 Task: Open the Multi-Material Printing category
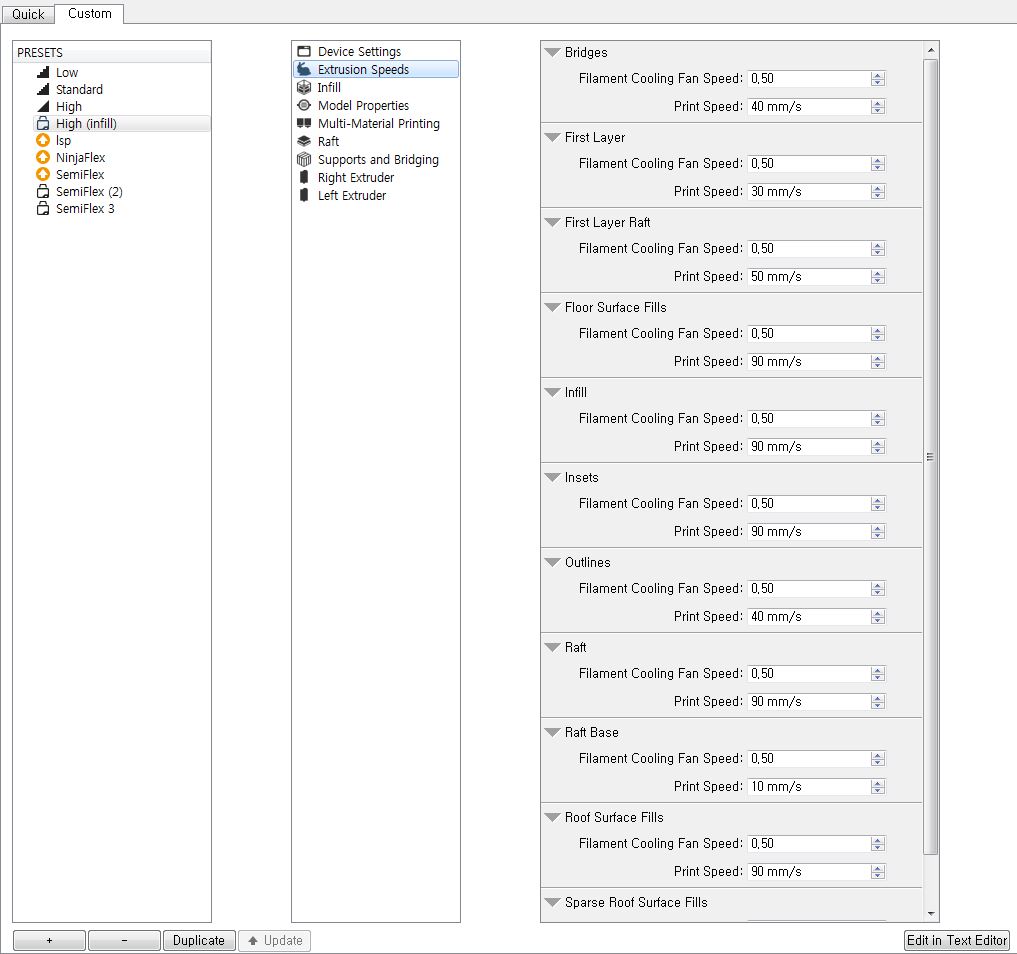pos(376,123)
